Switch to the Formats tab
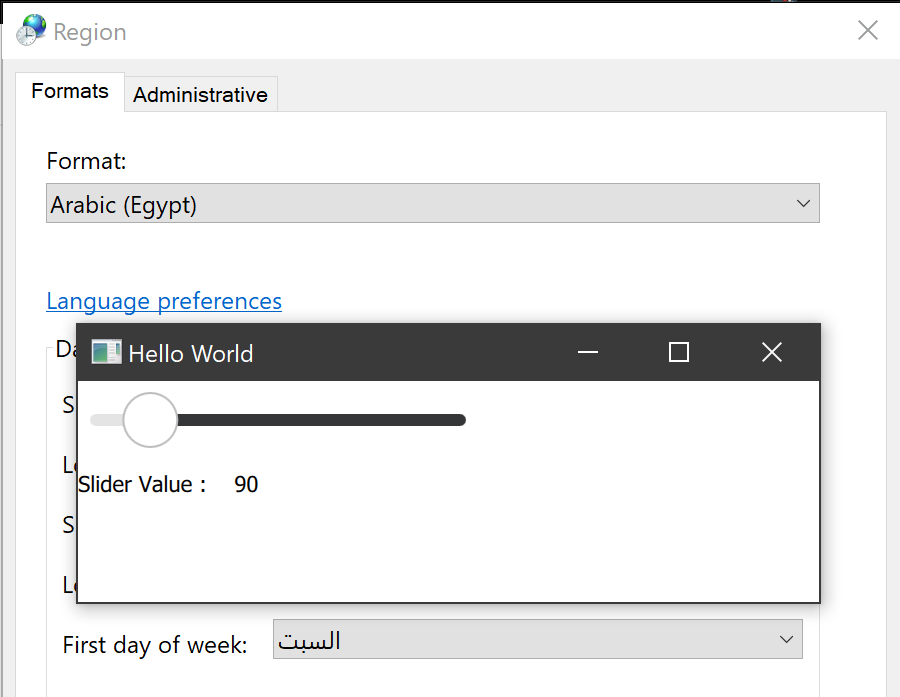The height and width of the screenshot is (697, 900). (x=70, y=91)
